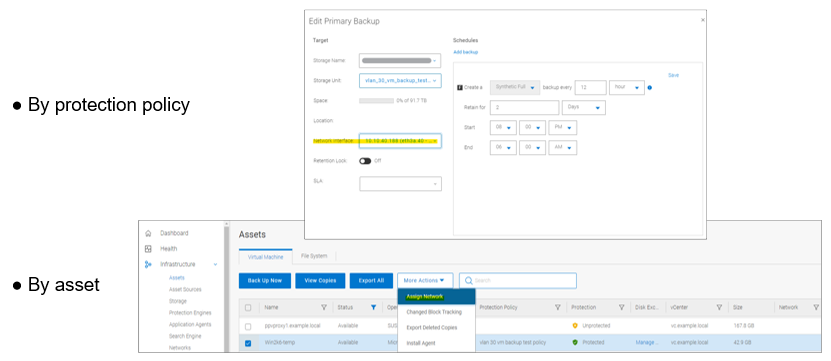Click the active Status column filter icon
Screen dimensions: 831x361
[373, 307]
